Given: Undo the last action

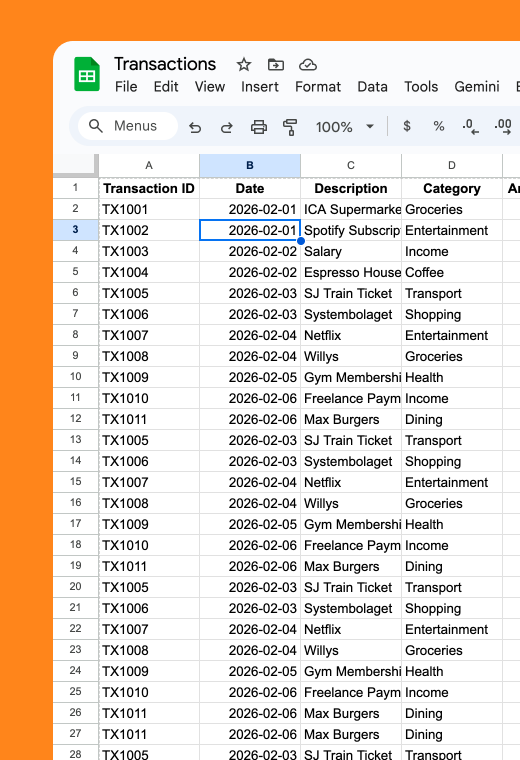Looking at the screenshot, I should click(x=195, y=127).
